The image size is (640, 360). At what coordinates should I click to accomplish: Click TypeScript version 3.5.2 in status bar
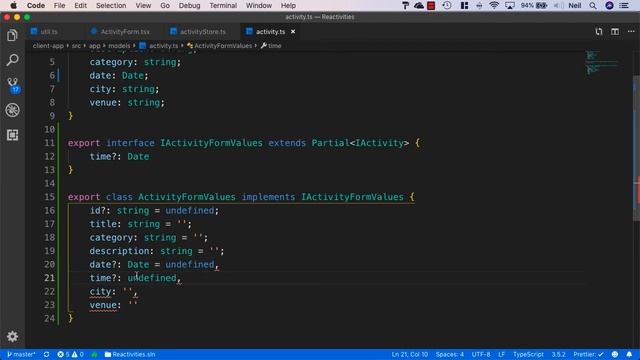click(558, 354)
